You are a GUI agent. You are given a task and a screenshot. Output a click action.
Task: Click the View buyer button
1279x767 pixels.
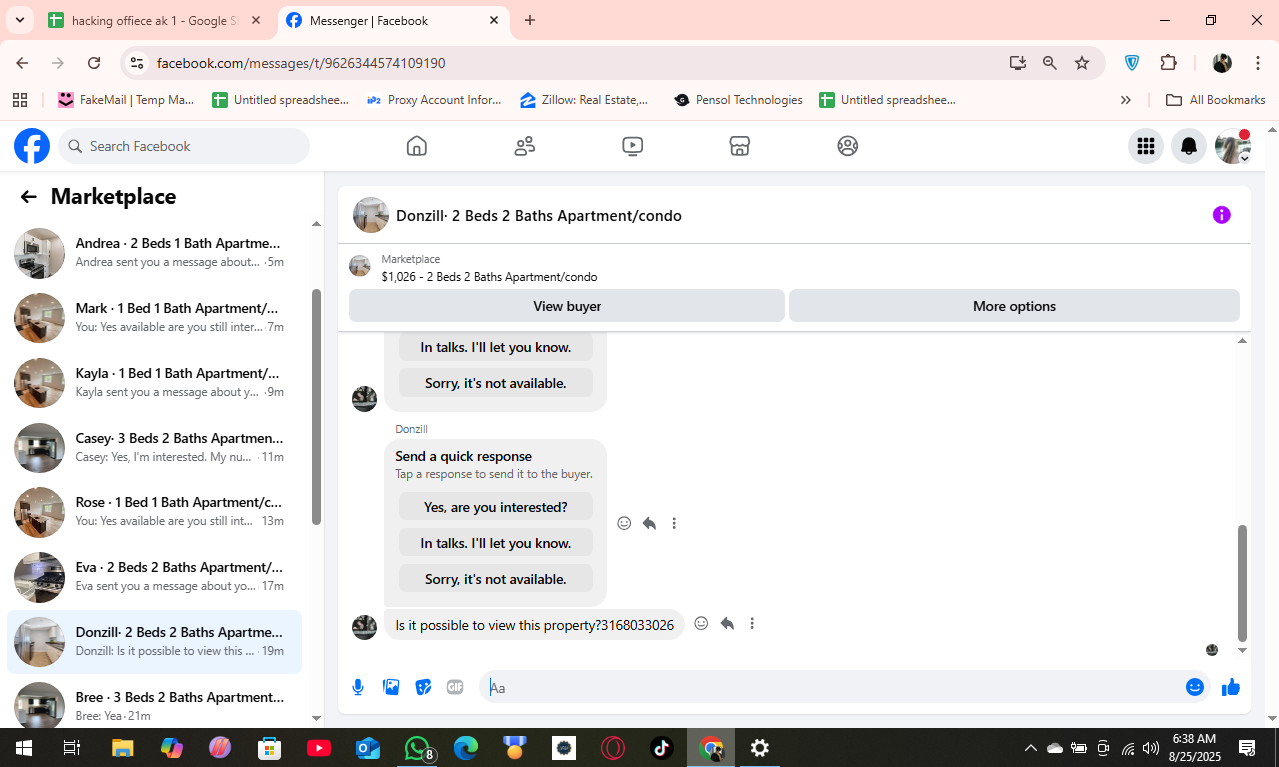pos(567,306)
